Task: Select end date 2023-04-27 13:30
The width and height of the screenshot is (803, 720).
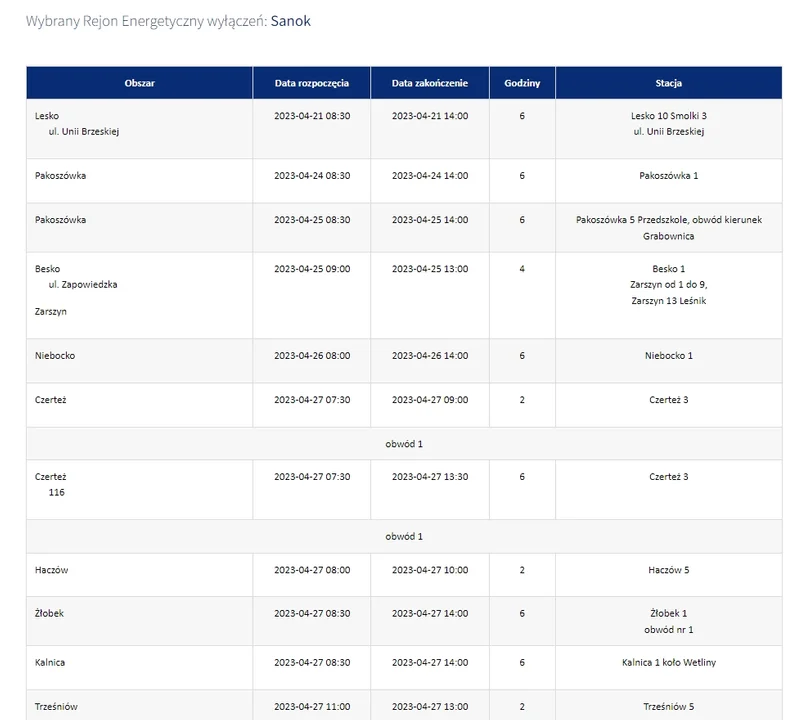Action: [x=430, y=477]
